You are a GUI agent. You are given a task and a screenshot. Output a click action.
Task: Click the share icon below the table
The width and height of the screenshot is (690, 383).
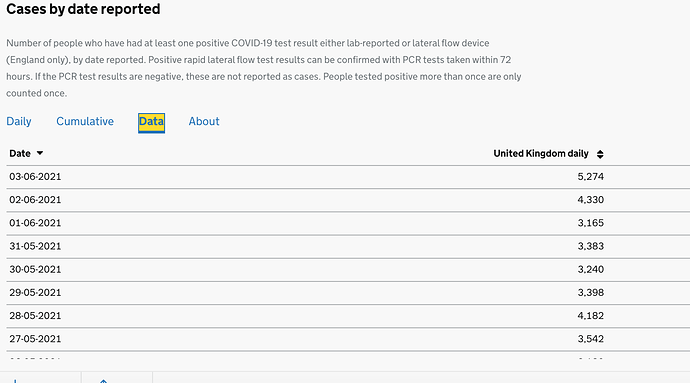pos(103,380)
